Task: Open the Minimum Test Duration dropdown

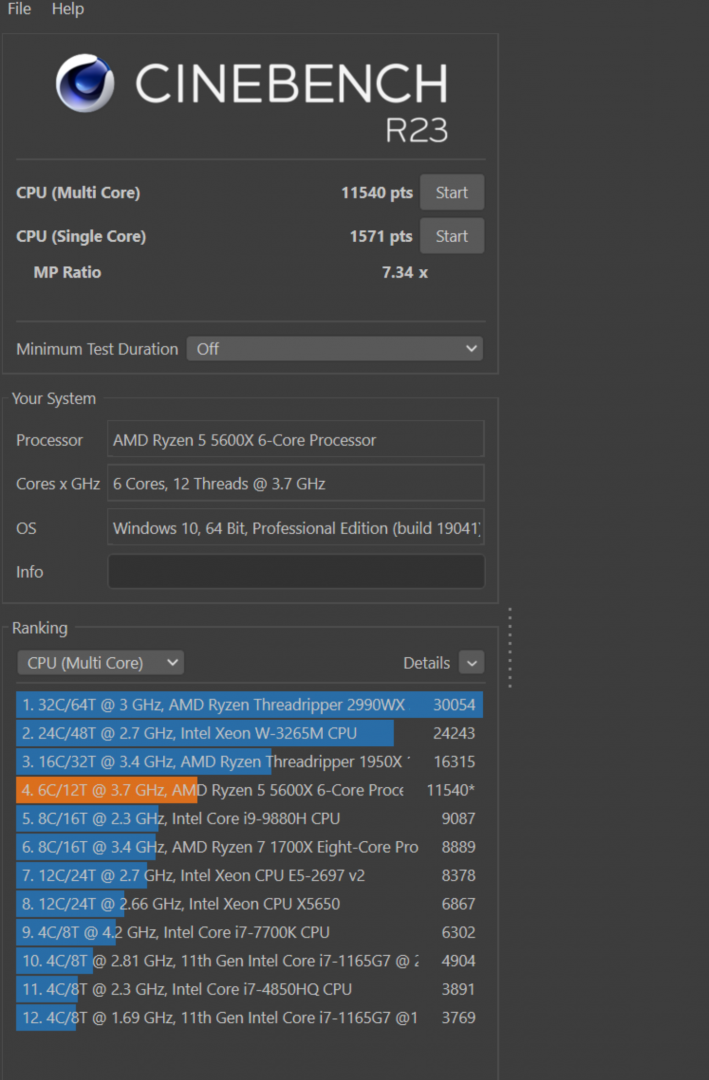Action: [335, 349]
